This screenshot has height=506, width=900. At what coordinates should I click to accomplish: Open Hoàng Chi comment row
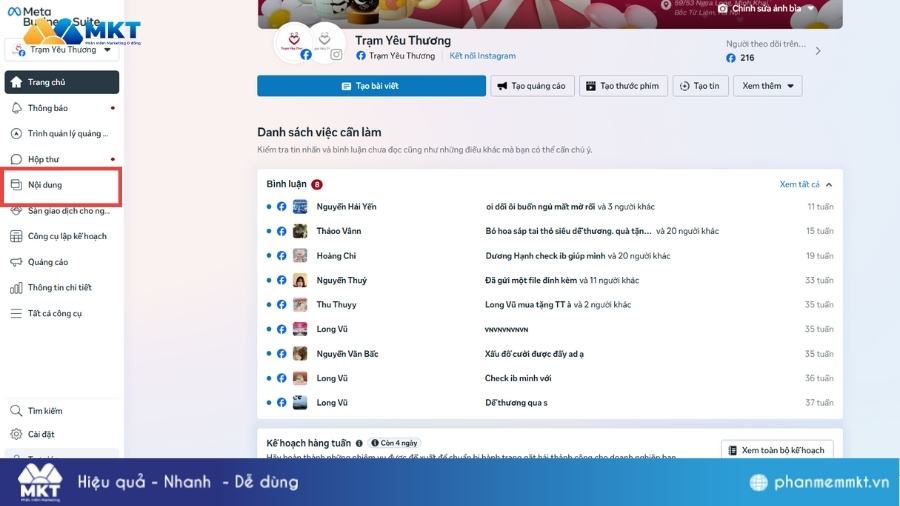click(x=550, y=256)
